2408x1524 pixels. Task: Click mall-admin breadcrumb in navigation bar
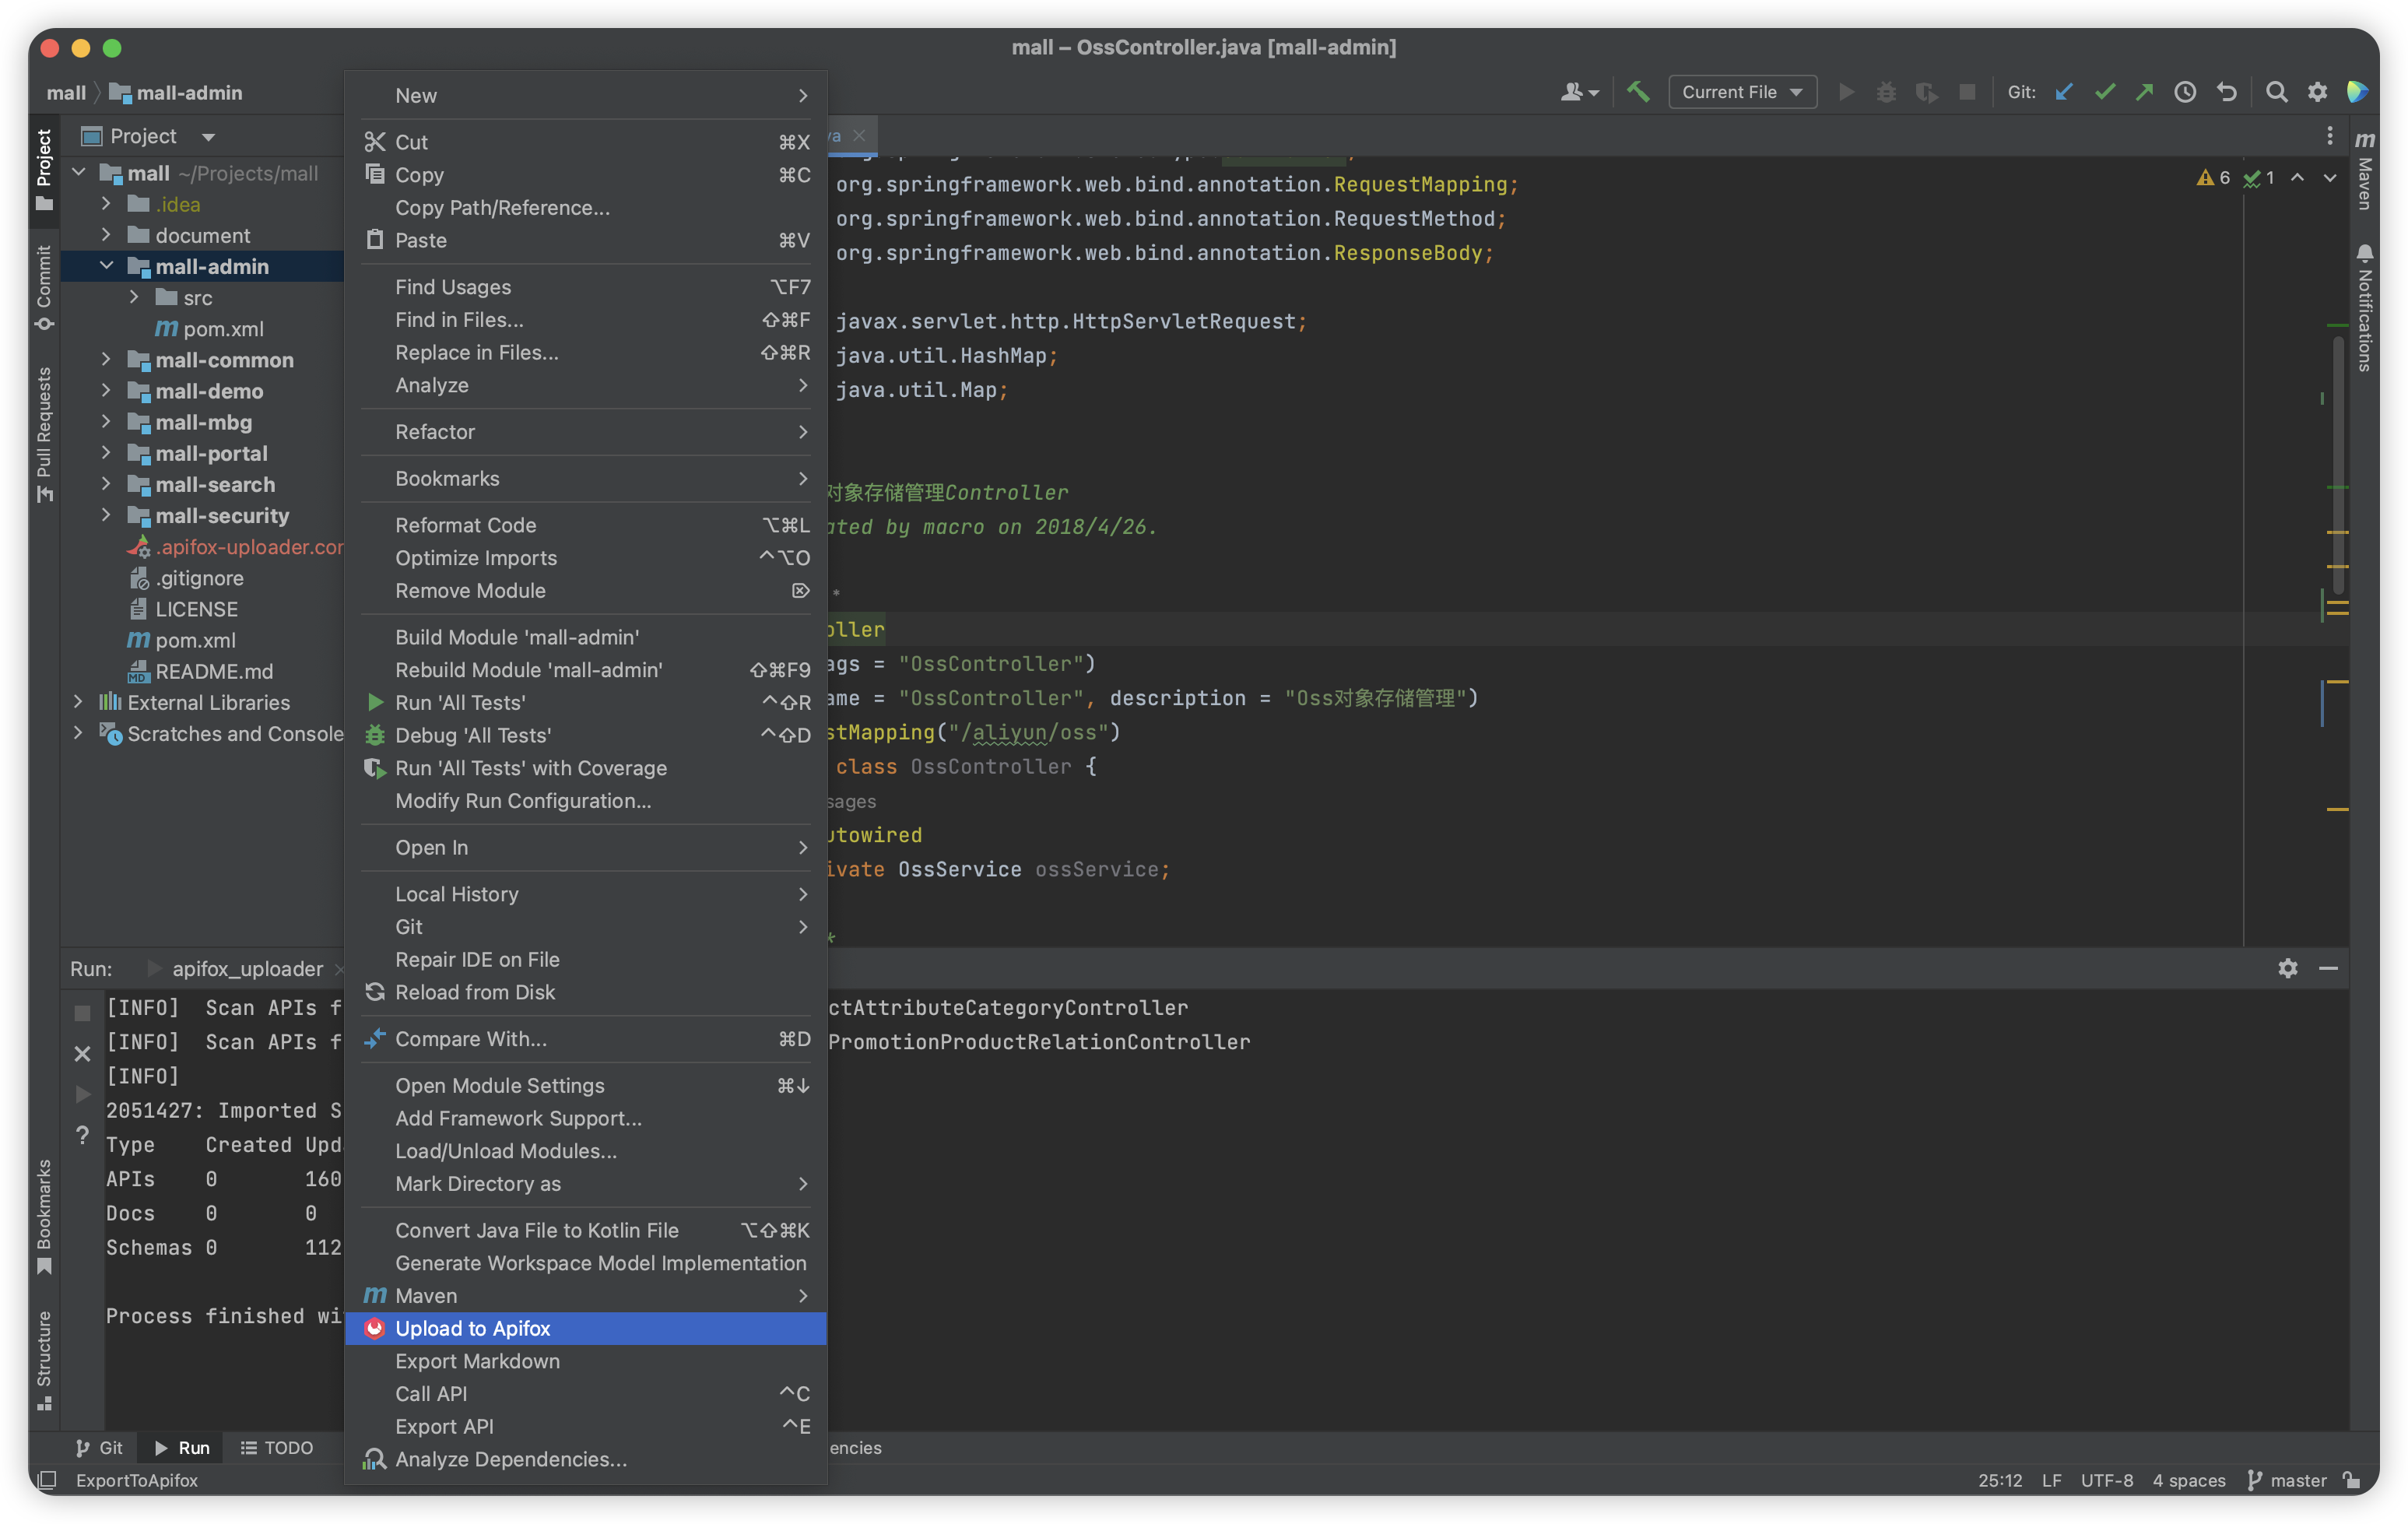(x=176, y=92)
